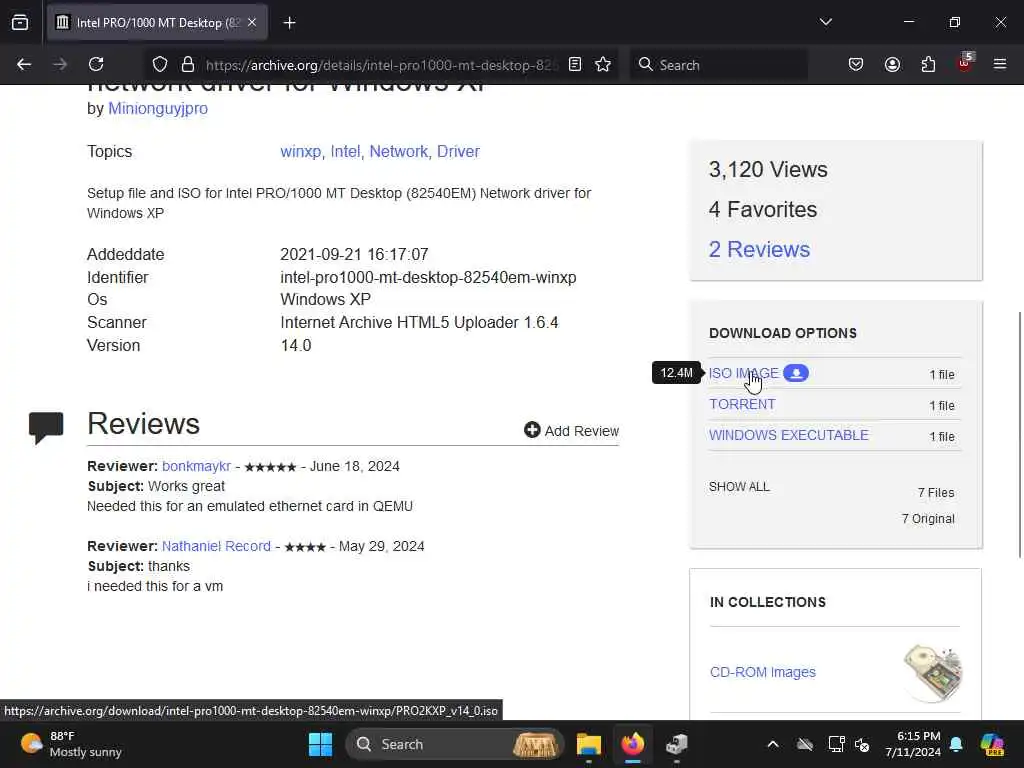Viewport: 1024px width, 768px height.
Task: Toggle reader view icon in address bar
Action: click(x=575, y=65)
